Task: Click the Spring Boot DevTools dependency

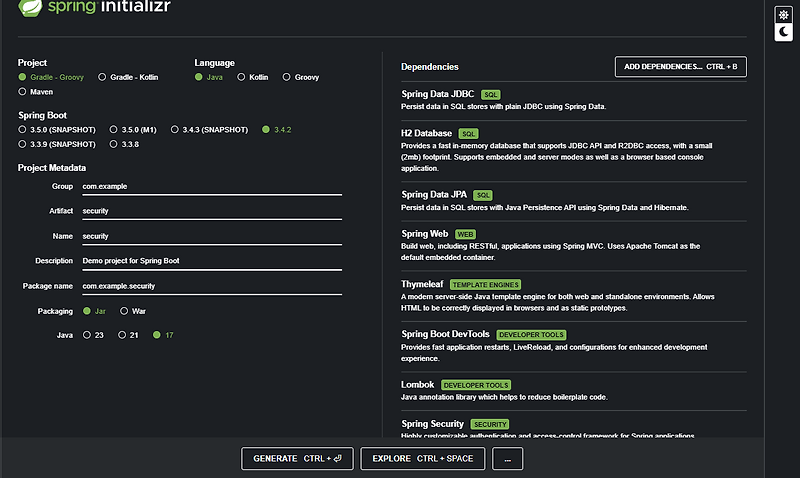Action: click(573, 346)
